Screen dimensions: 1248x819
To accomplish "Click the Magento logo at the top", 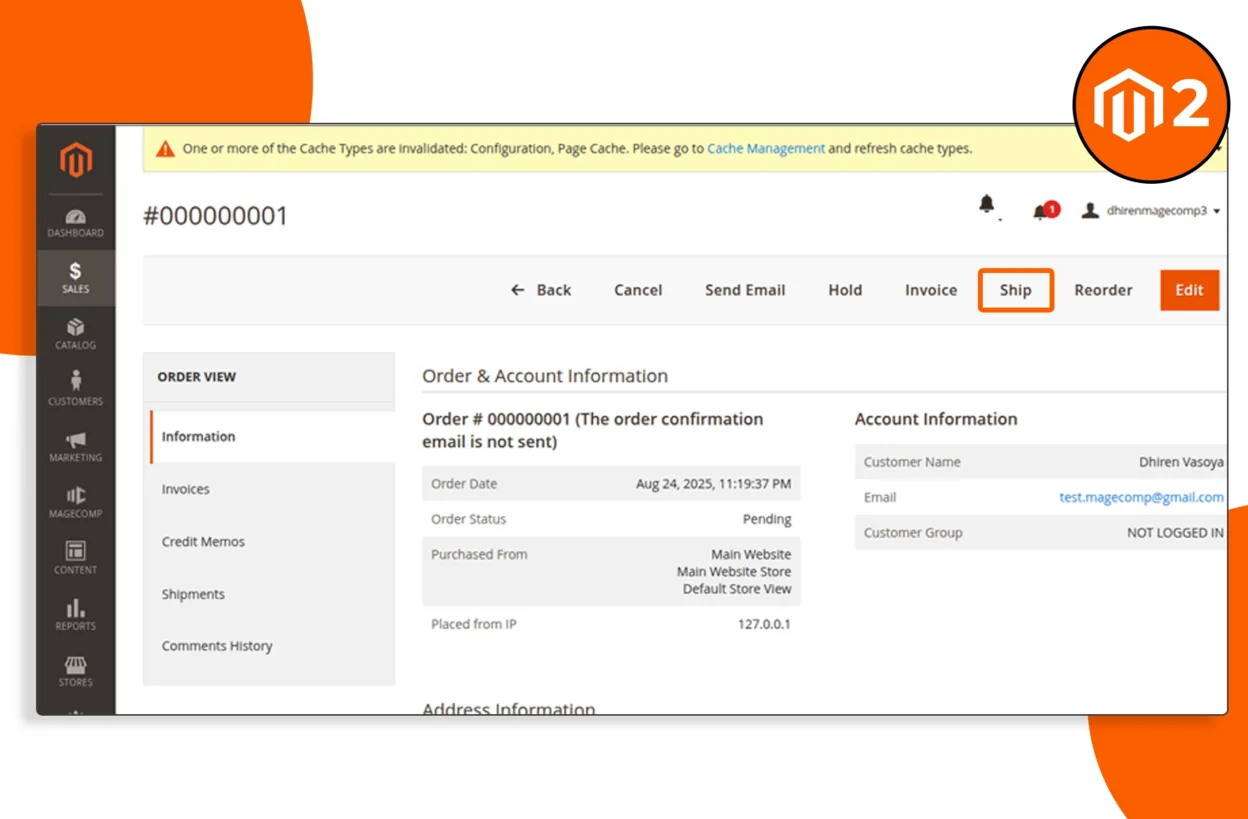I will coord(75,160).
